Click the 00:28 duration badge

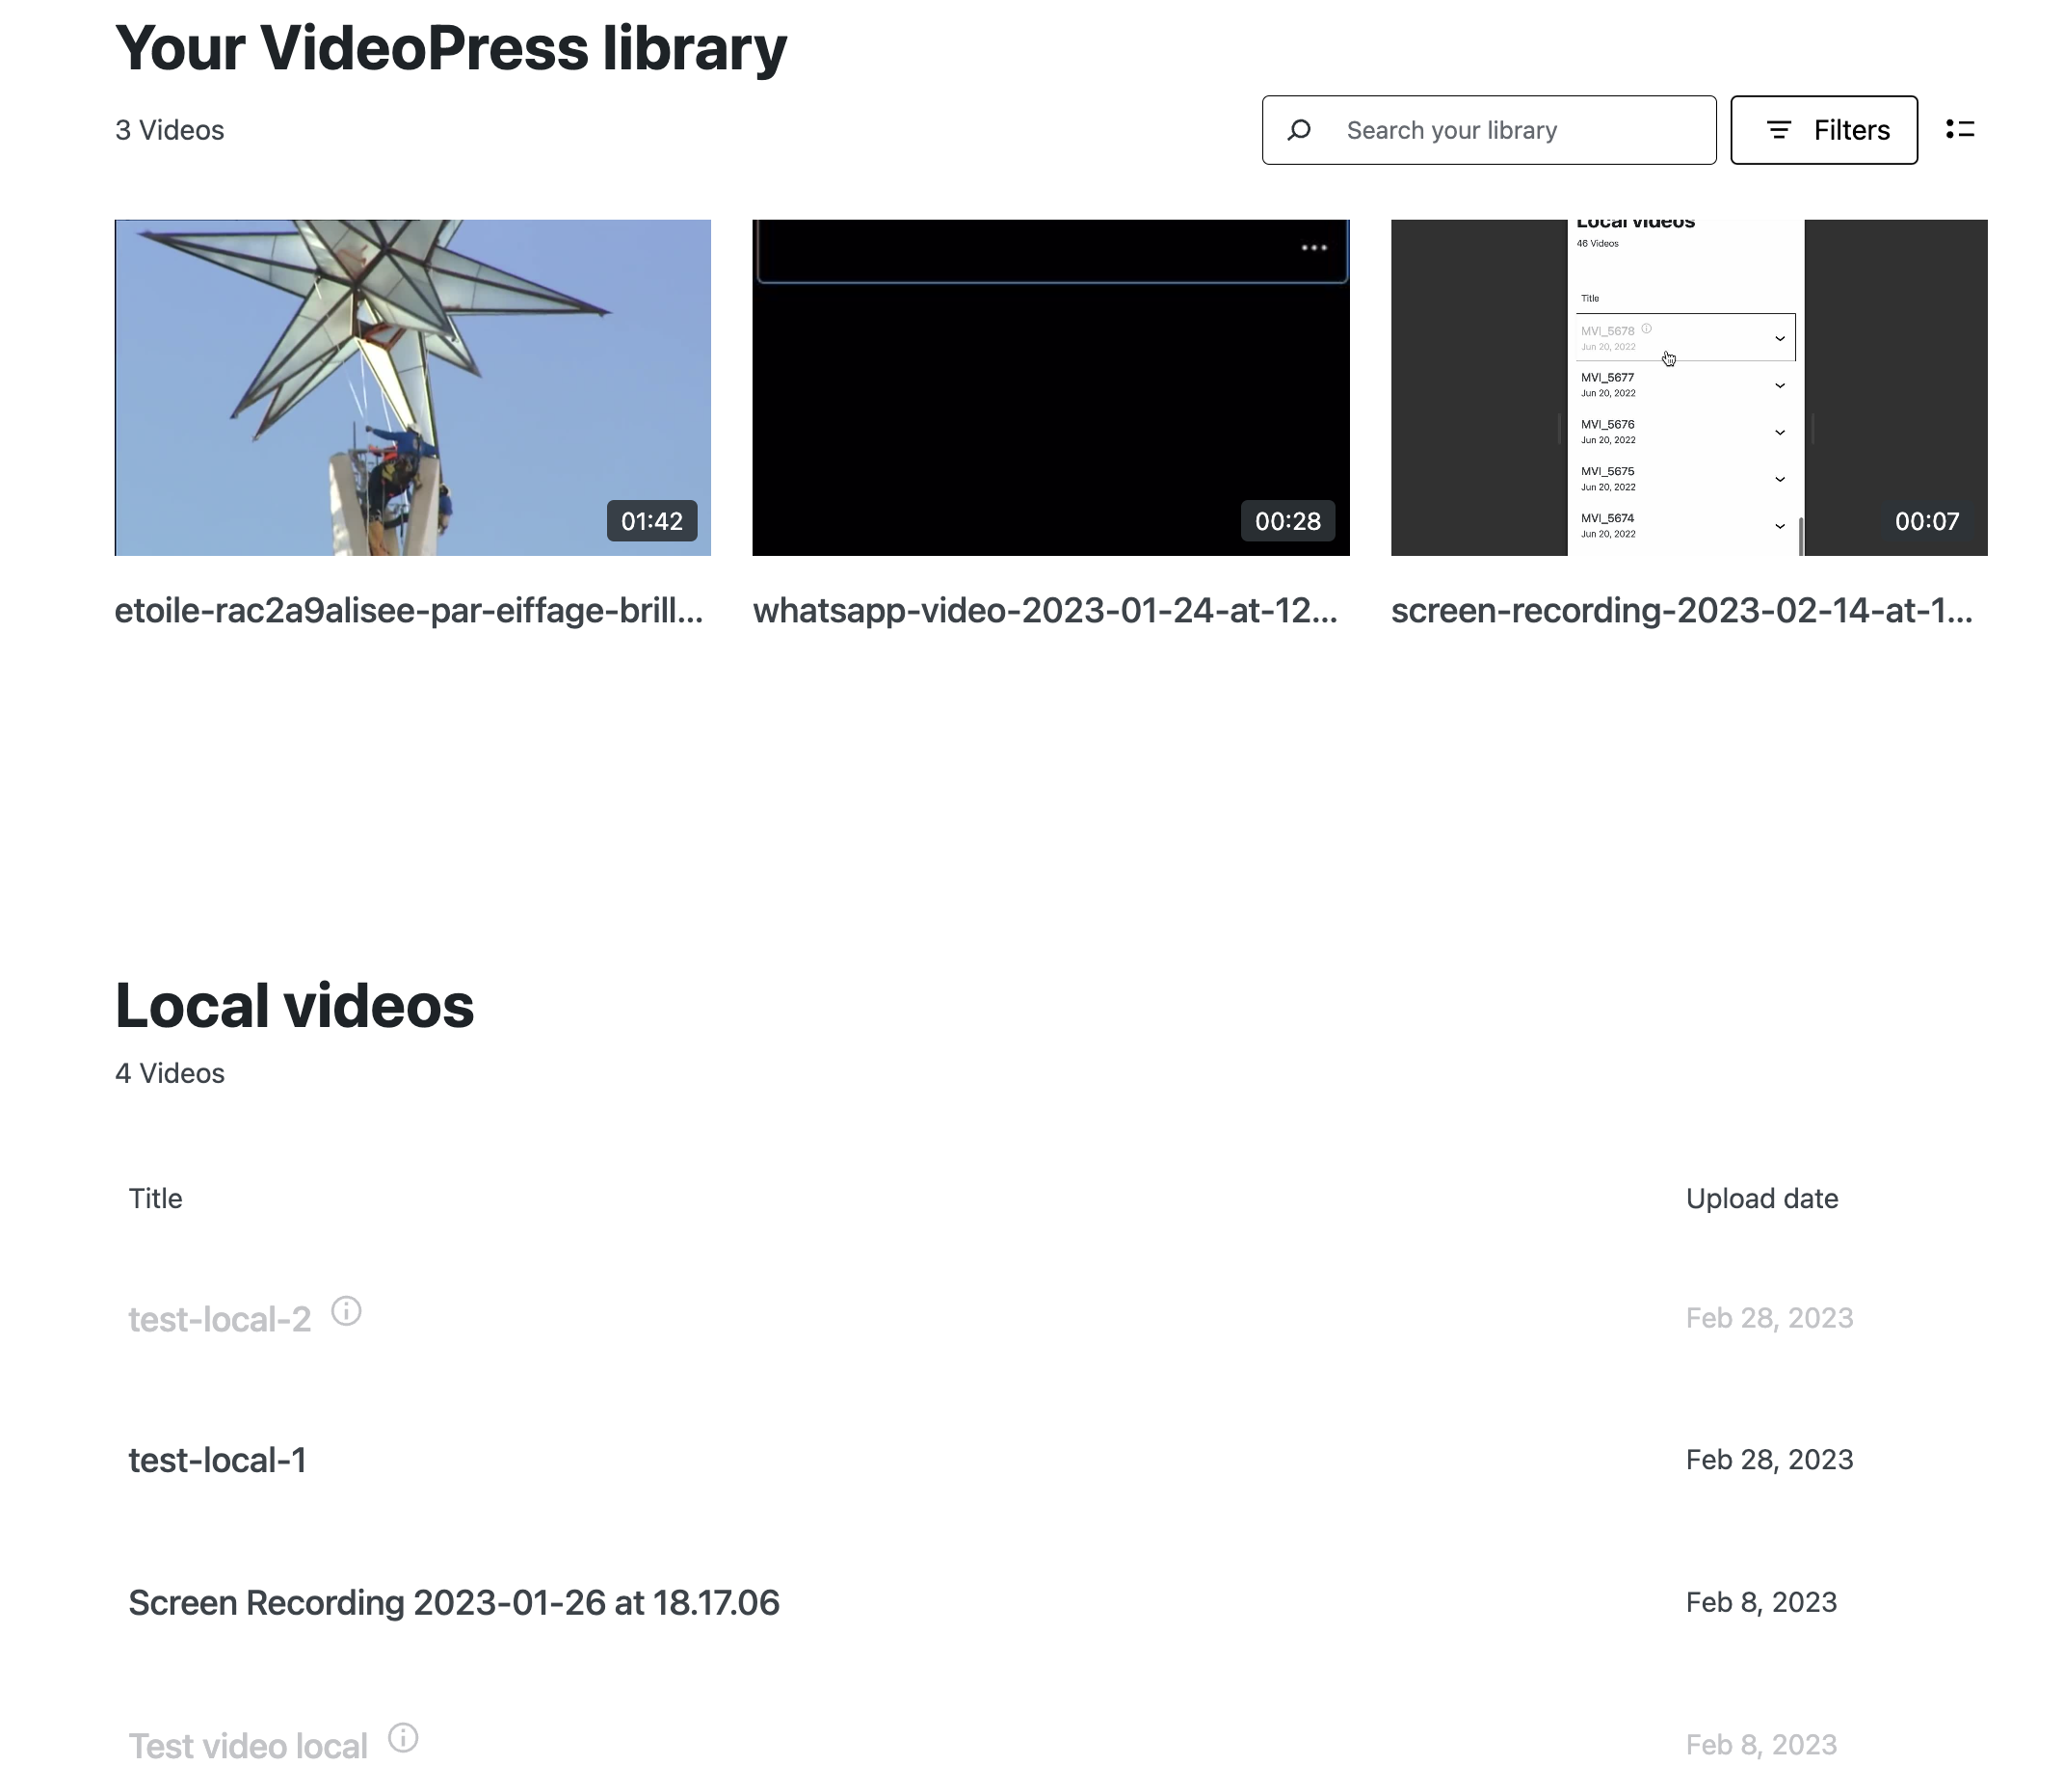[x=1288, y=521]
